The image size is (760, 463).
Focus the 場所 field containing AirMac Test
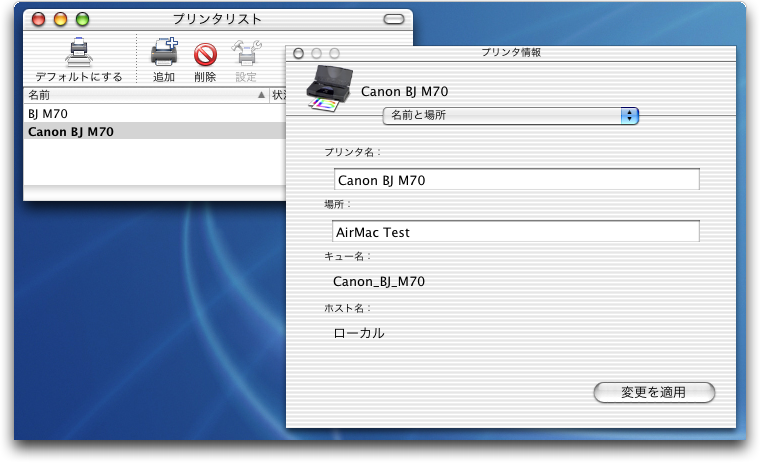click(x=516, y=232)
